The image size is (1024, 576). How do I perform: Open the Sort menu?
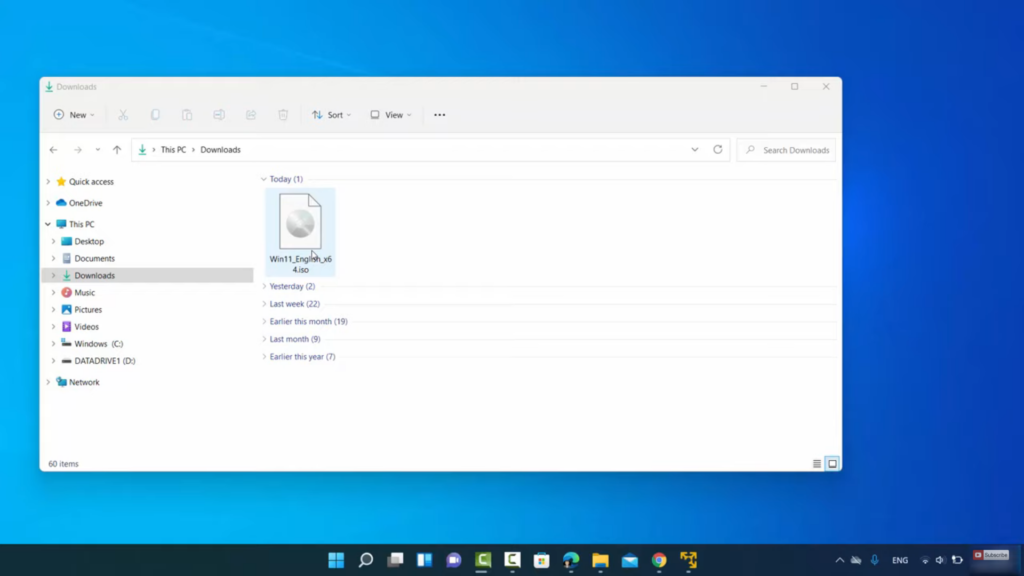[331, 115]
